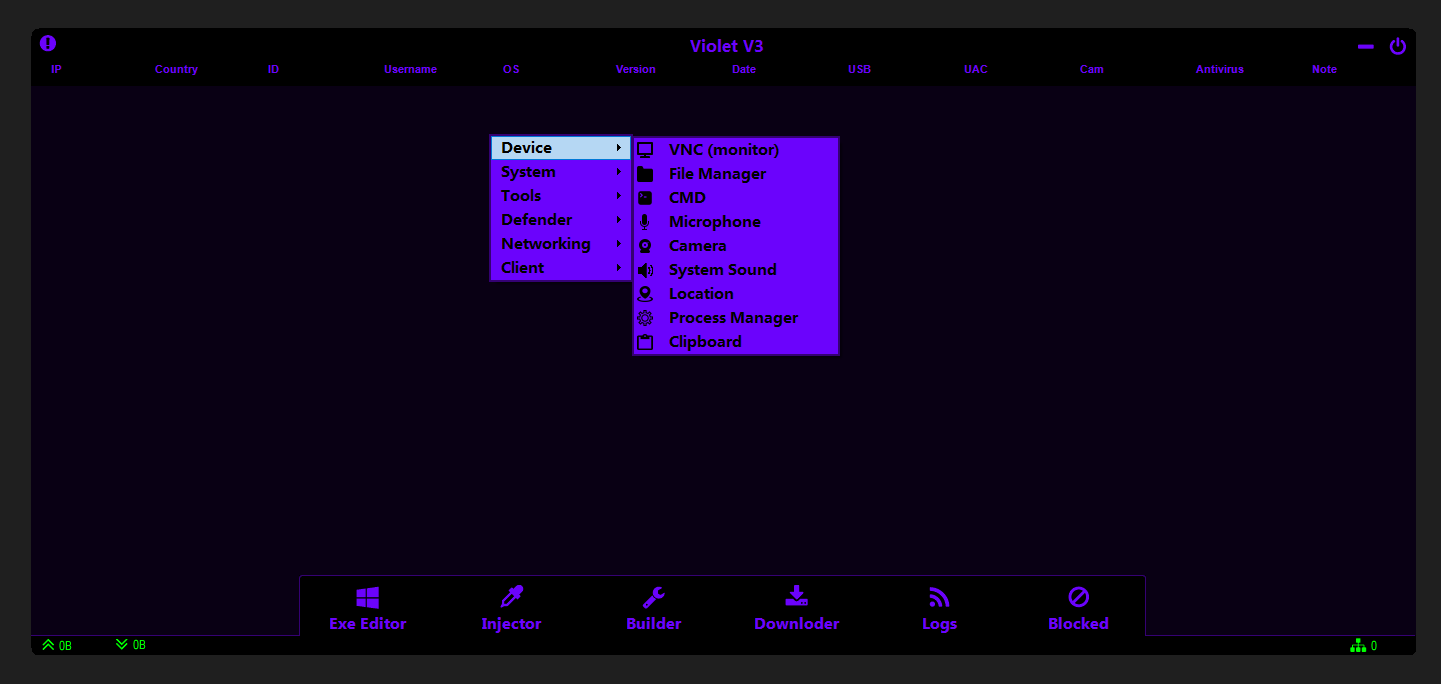Image resolution: width=1441 pixels, height=684 pixels.
Task: Click the power icon at top right
Action: [x=1398, y=46]
